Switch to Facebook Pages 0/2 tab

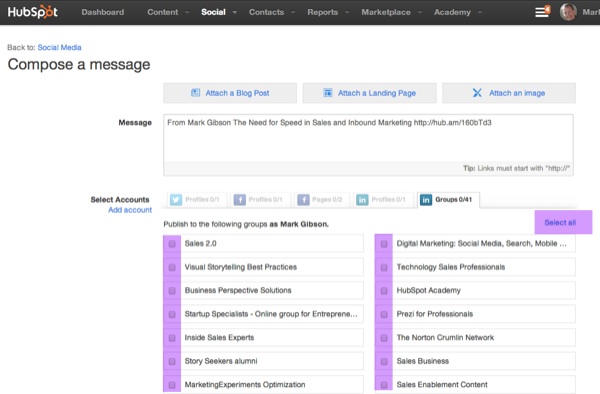[x=322, y=200]
